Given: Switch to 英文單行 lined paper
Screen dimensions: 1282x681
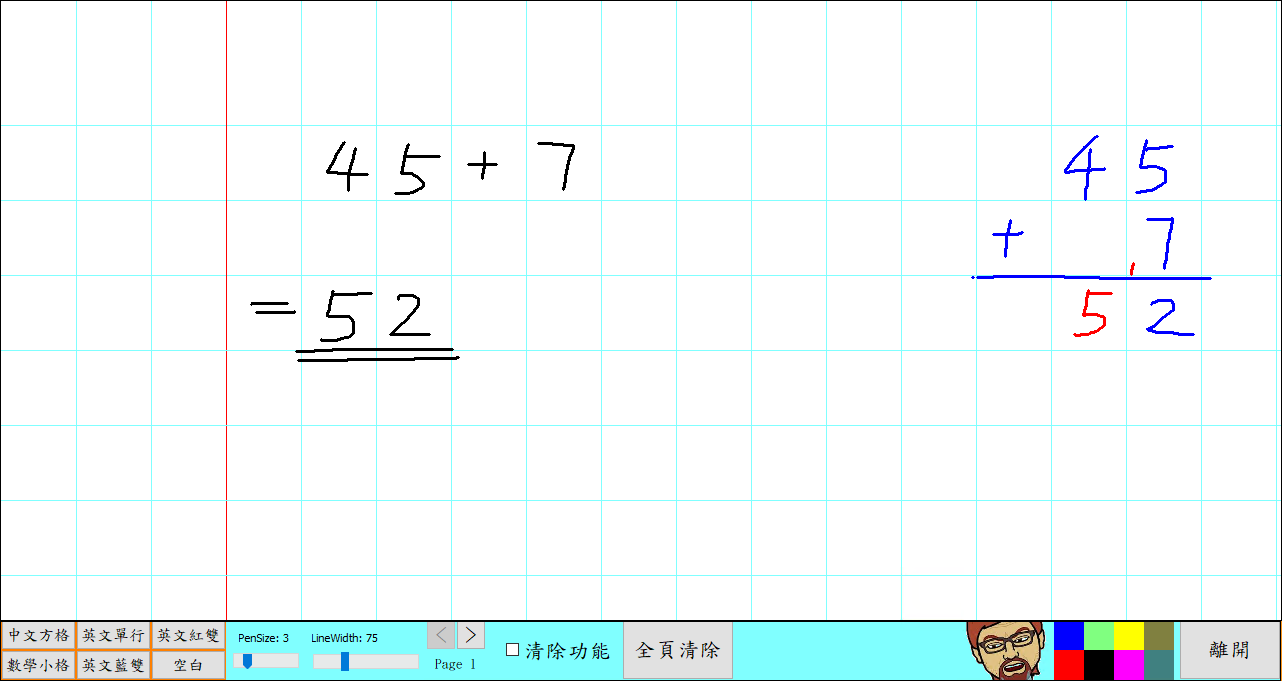Looking at the screenshot, I should point(111,634).
